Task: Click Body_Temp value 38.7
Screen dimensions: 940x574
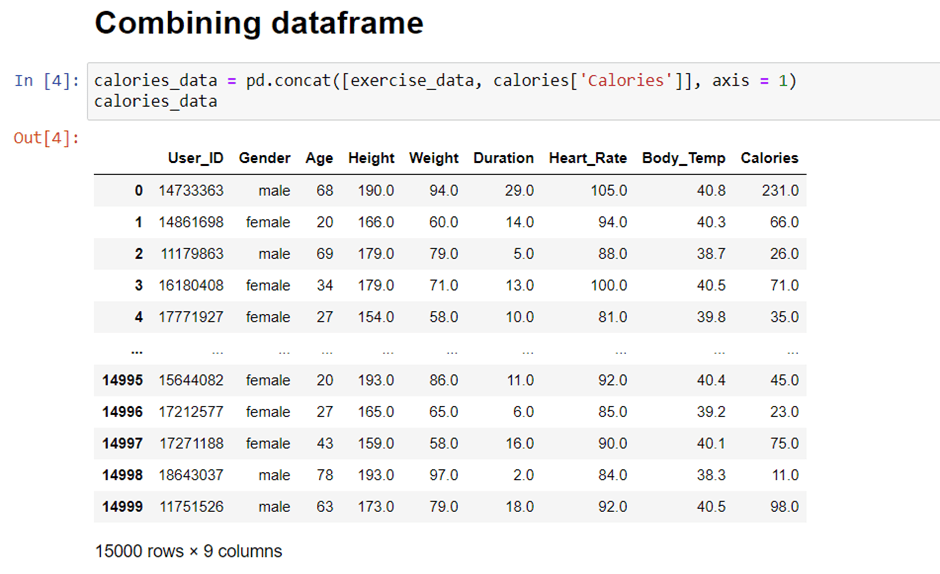Action: (711, 254)
